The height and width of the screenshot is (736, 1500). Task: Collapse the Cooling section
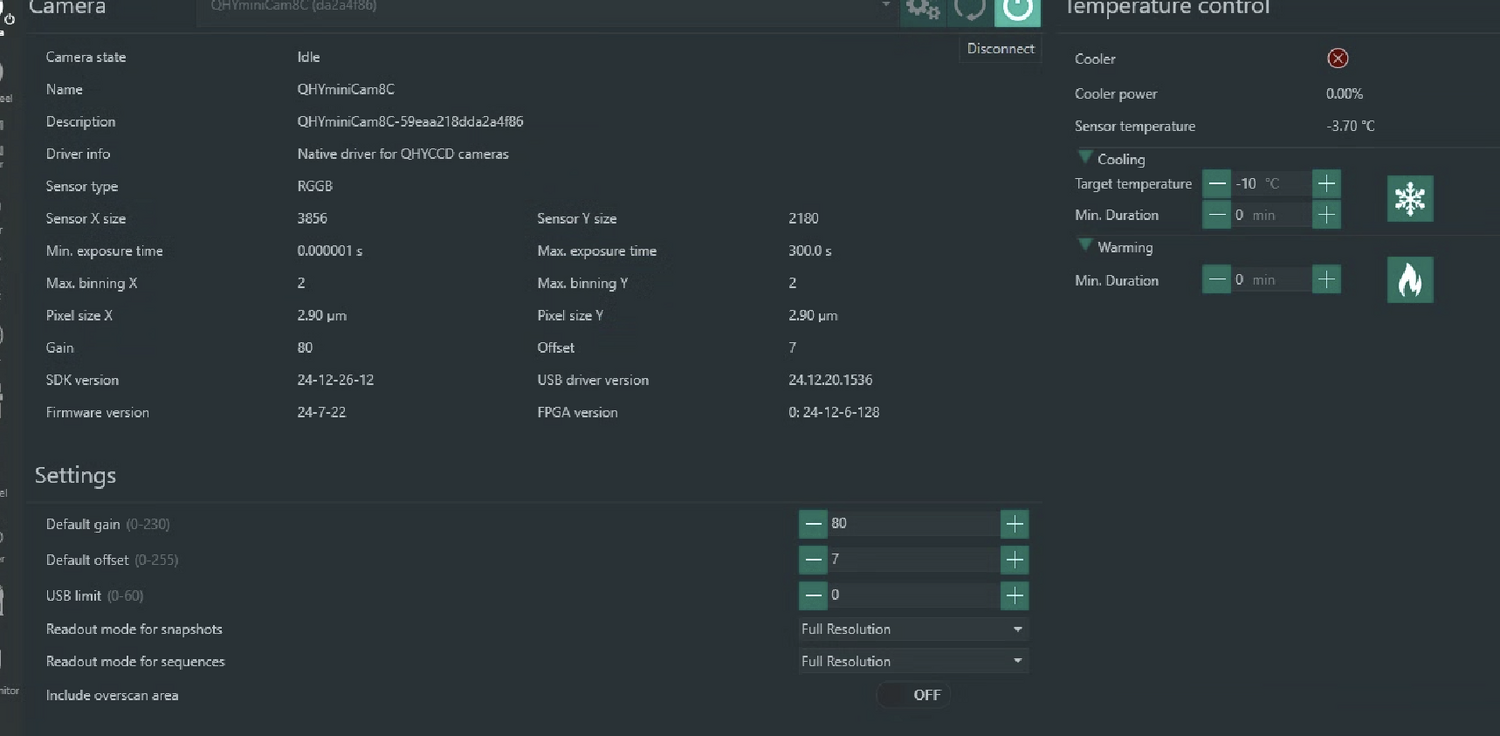coord(1085,158)
